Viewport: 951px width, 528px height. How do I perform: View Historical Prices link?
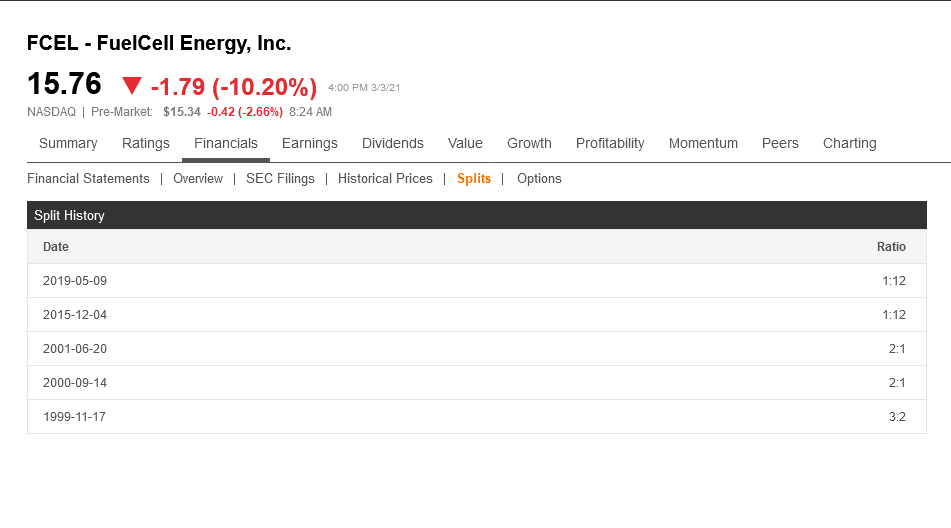(x=385, y=179)
